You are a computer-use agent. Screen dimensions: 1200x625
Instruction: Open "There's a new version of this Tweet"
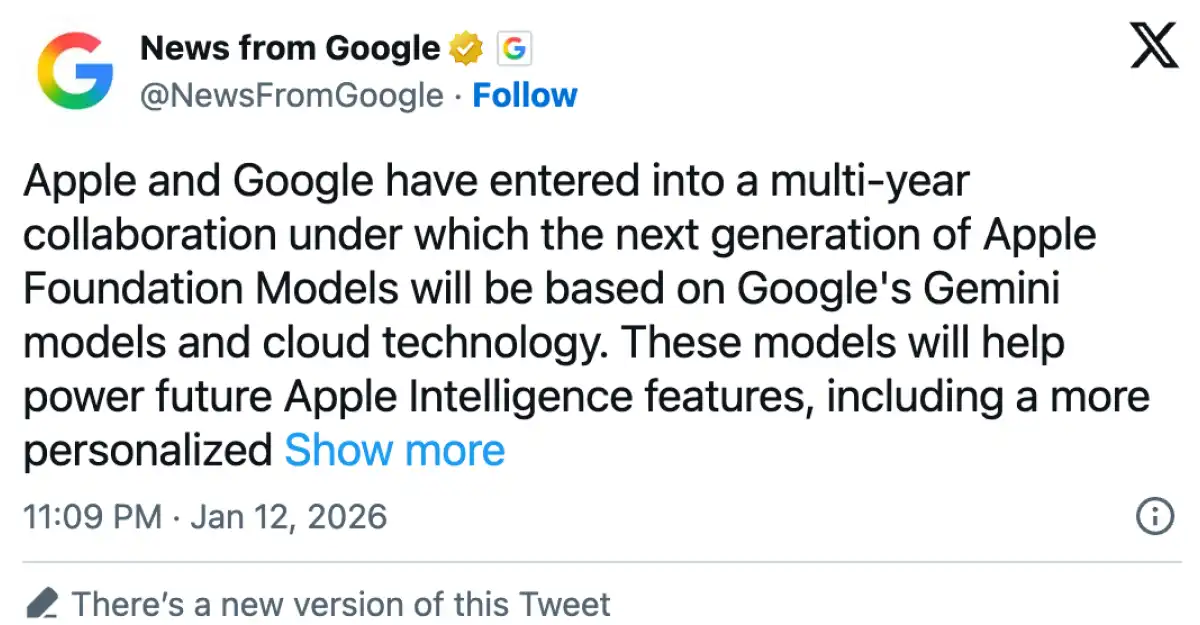click(341, 604)
